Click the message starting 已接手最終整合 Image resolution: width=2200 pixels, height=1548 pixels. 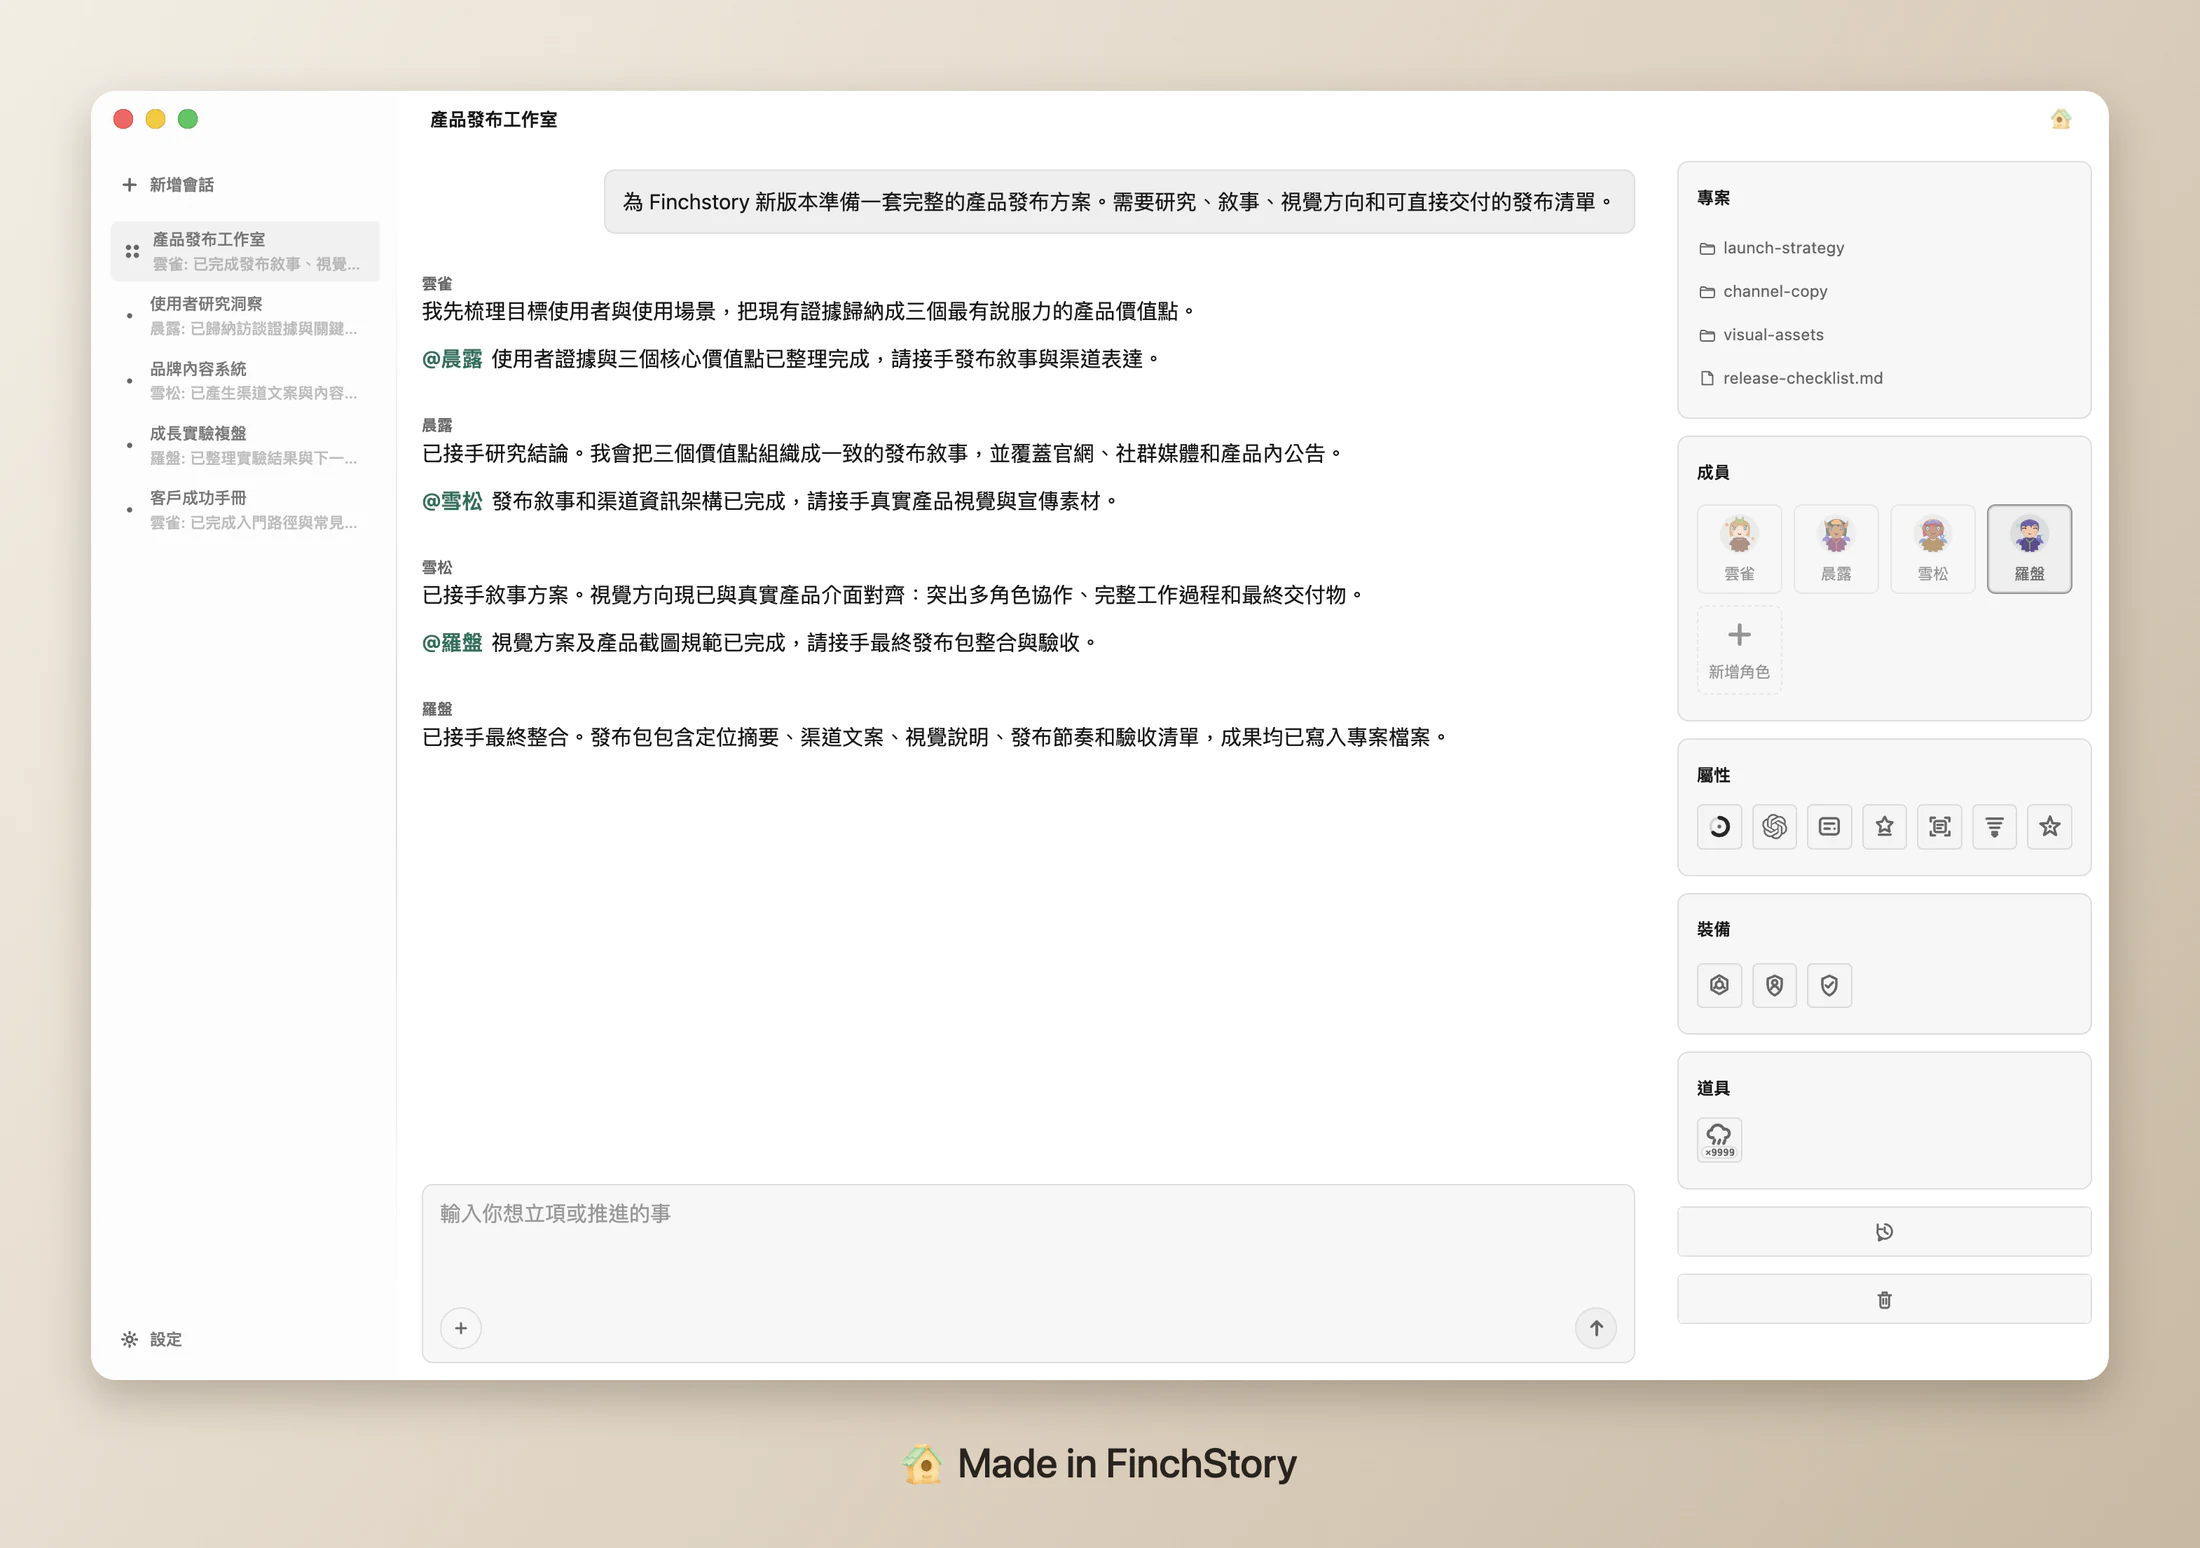(936, 738)
